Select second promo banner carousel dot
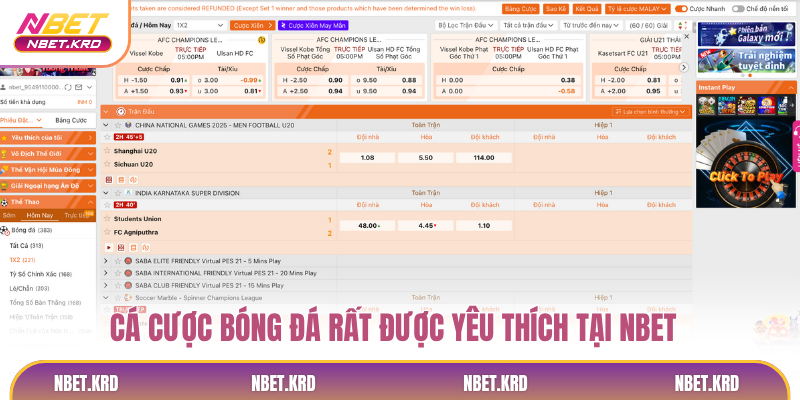 [749, 75]
